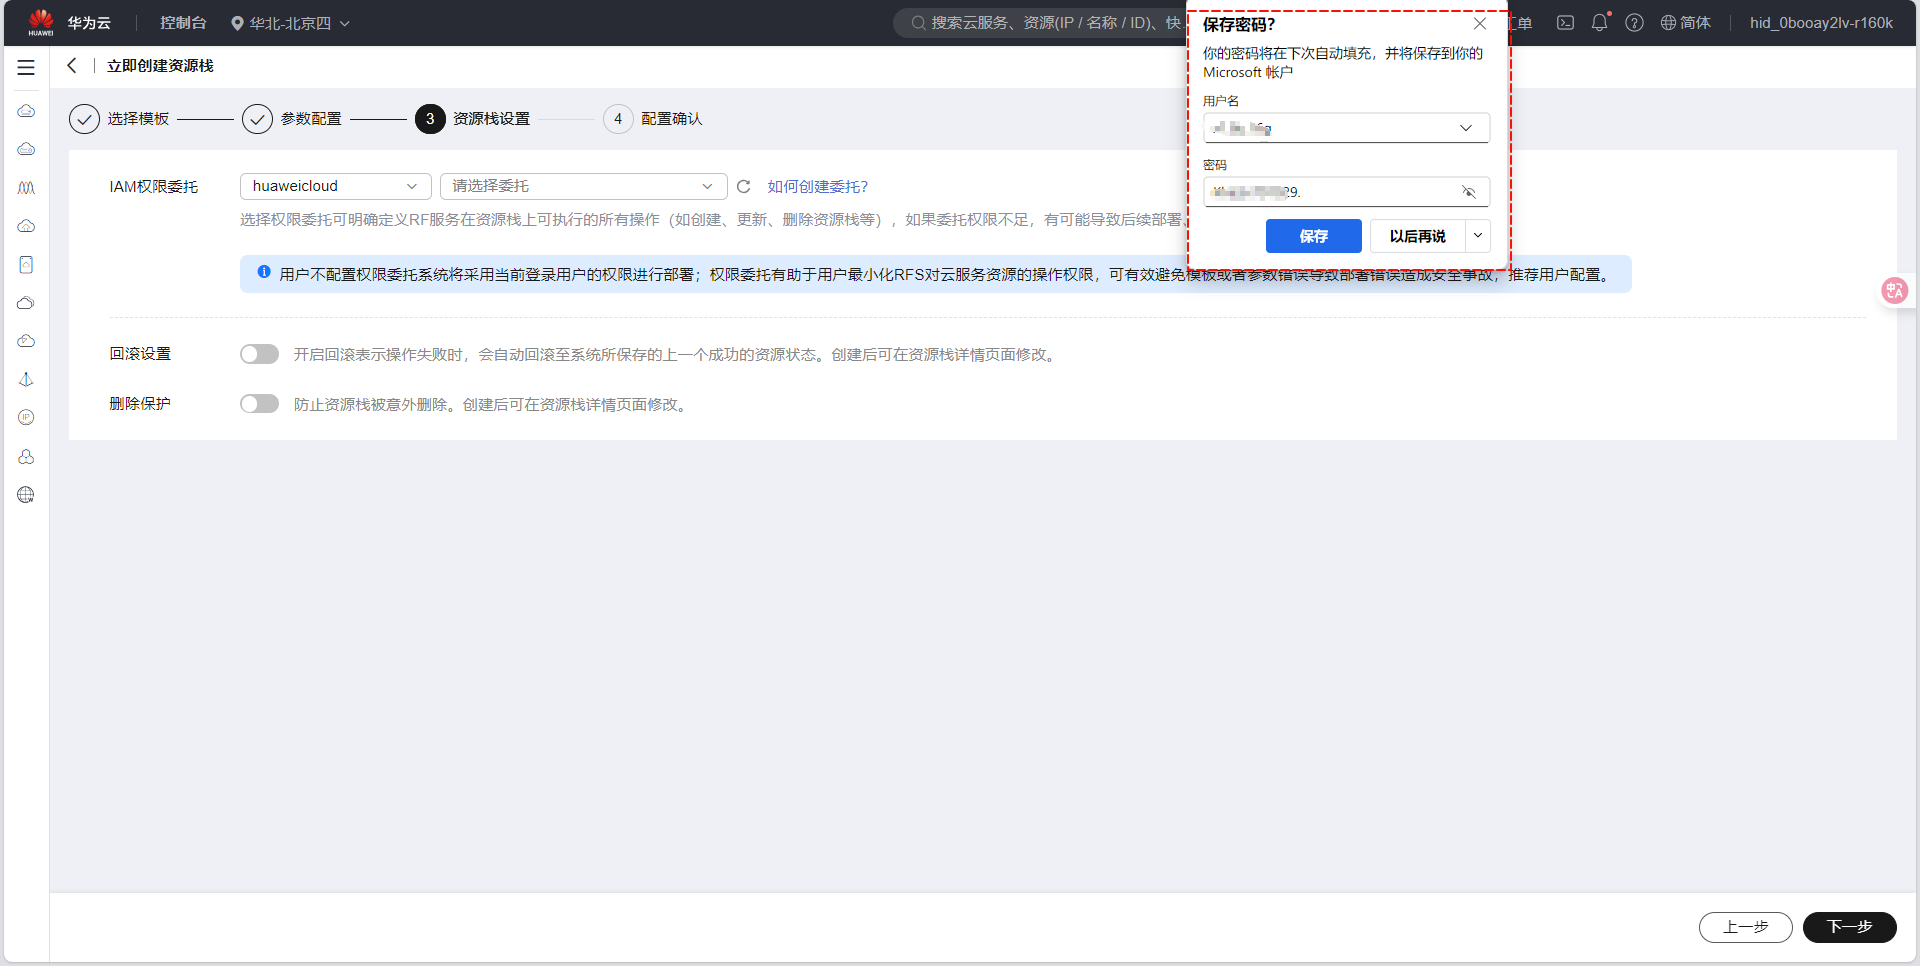Open the 如何创建委托? link
This screenshot has width=1920, height=966.
click(817, 186)
